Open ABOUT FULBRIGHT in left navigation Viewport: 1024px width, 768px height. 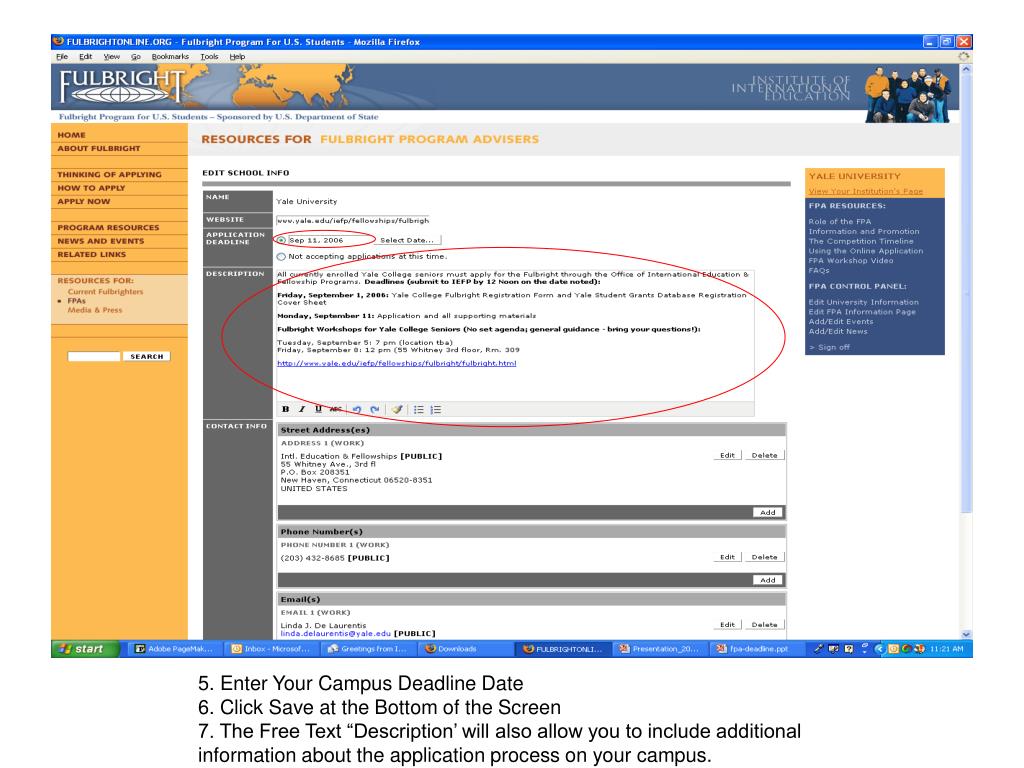99,148
